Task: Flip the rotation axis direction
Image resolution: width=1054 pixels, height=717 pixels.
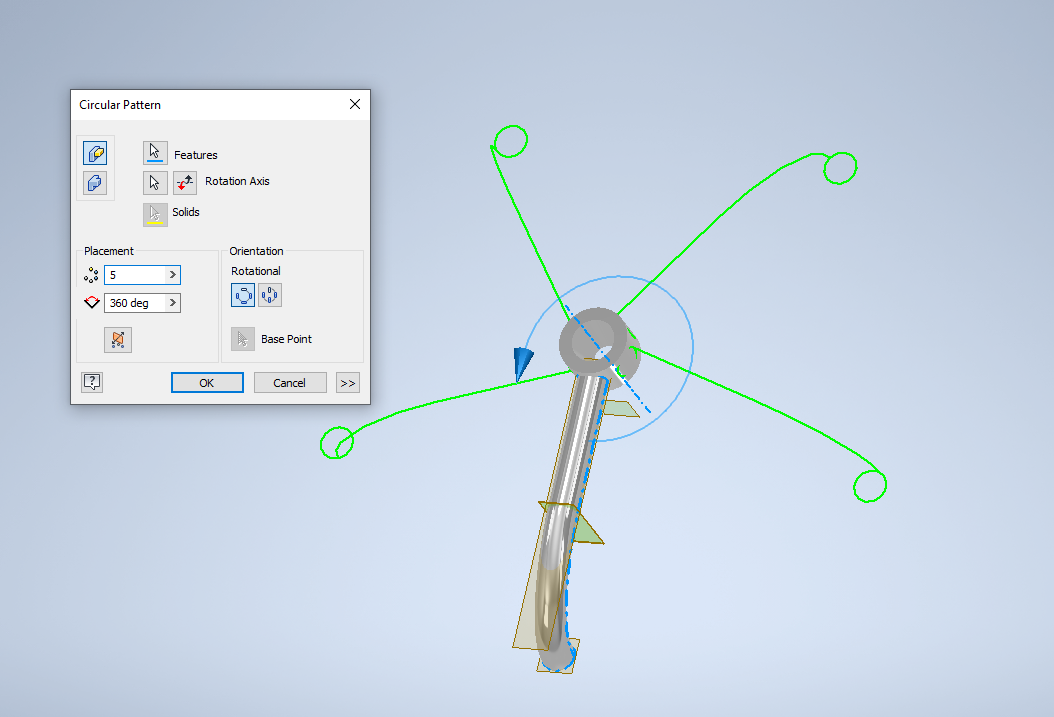Action: (x=185, y=182)
